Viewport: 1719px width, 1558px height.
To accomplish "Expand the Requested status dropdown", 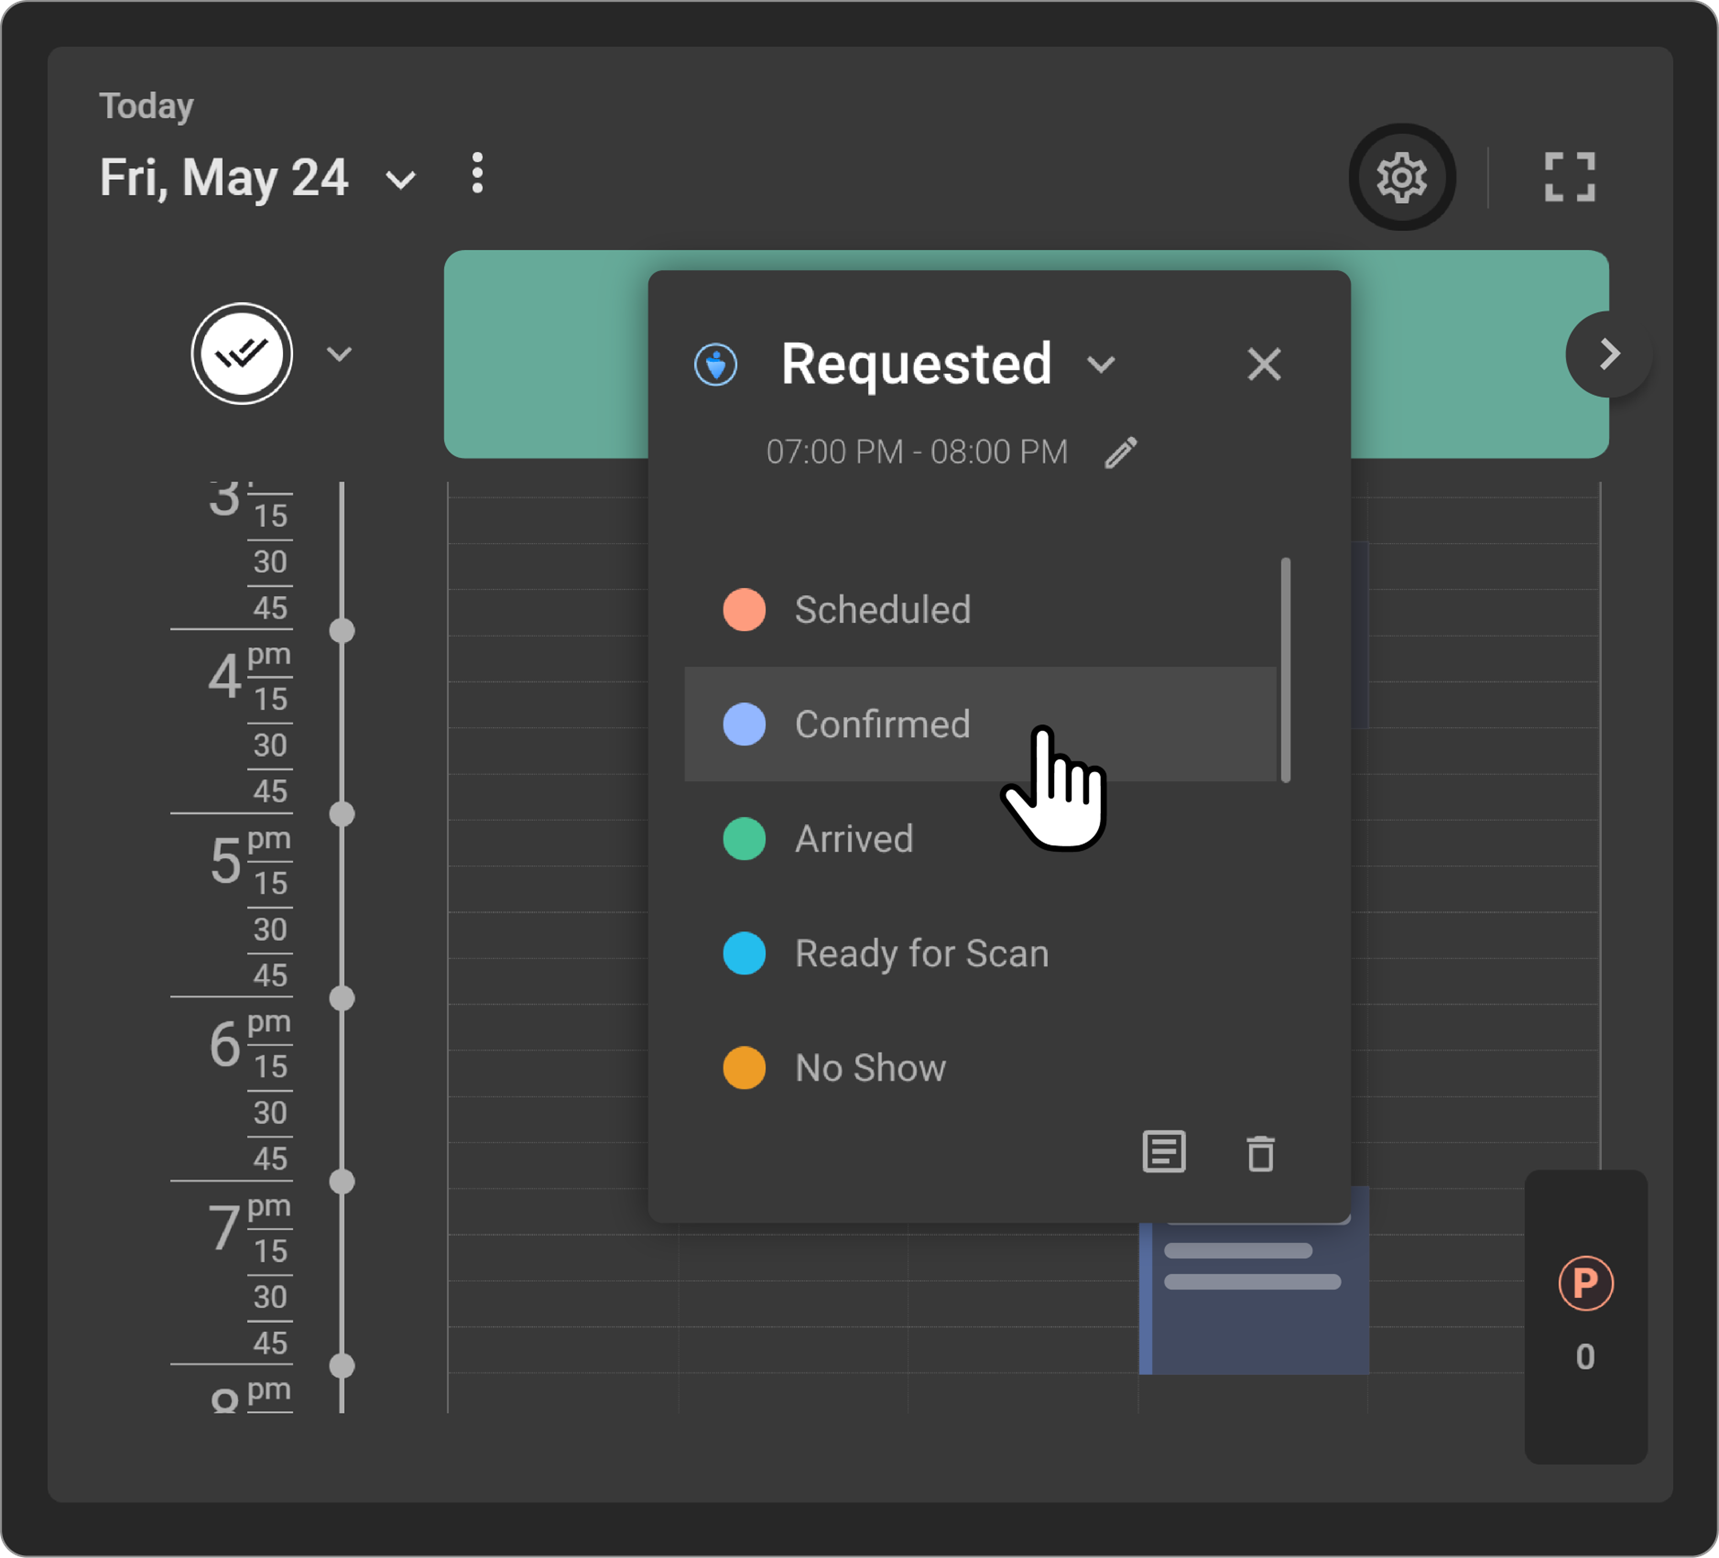I will 1101,365.
